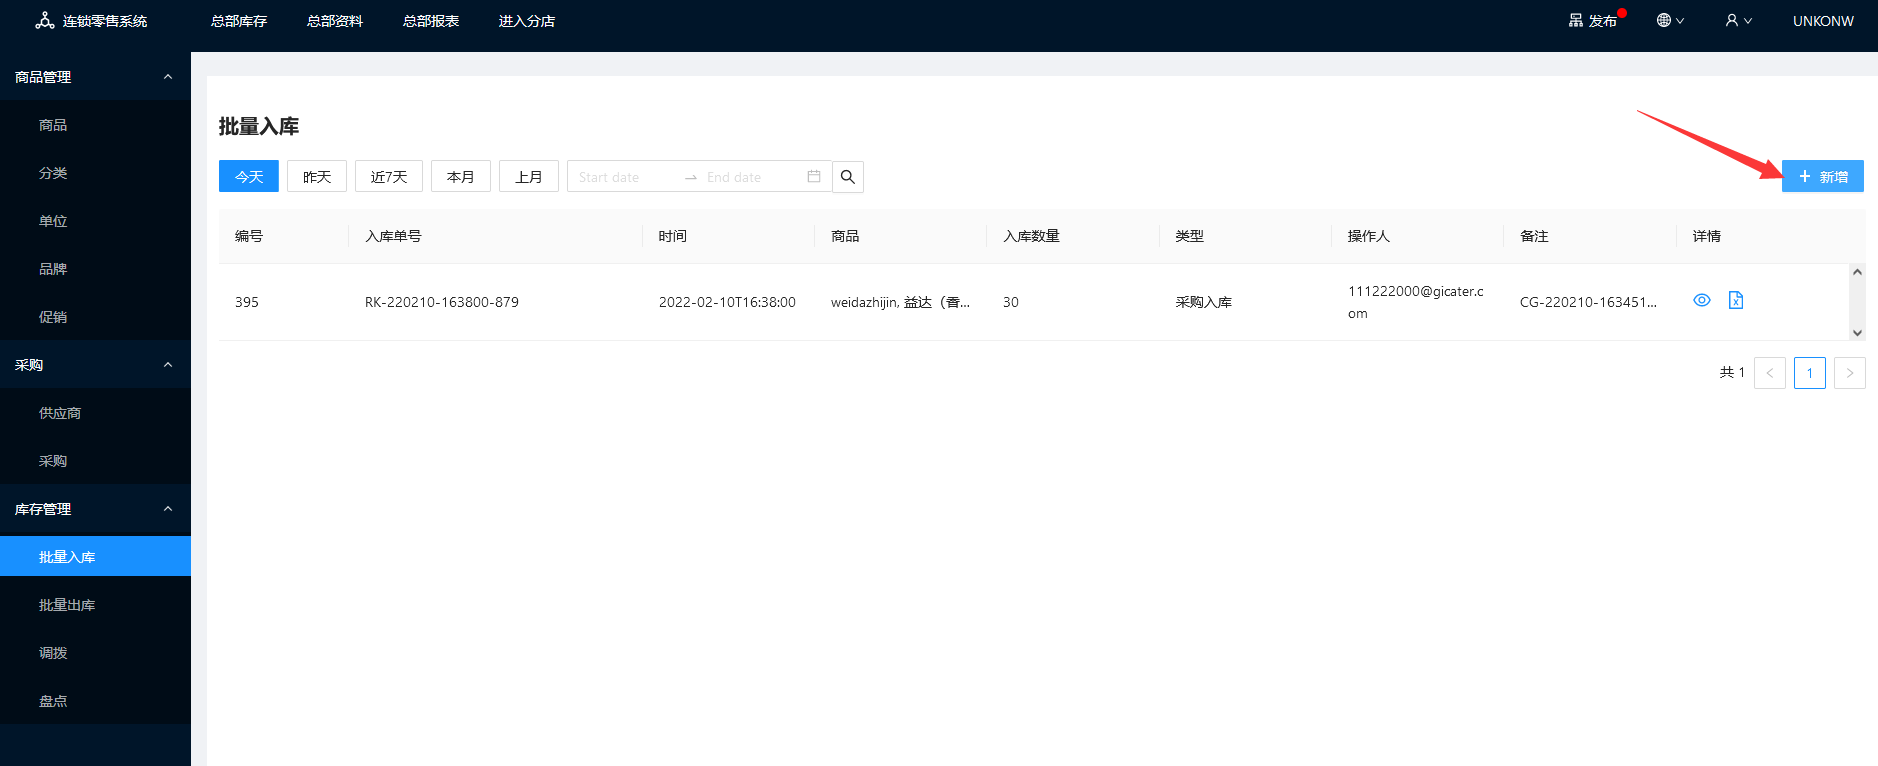Click the 类型 column header
This screenshot has width=1878, height=766.
coord(1190,236)
